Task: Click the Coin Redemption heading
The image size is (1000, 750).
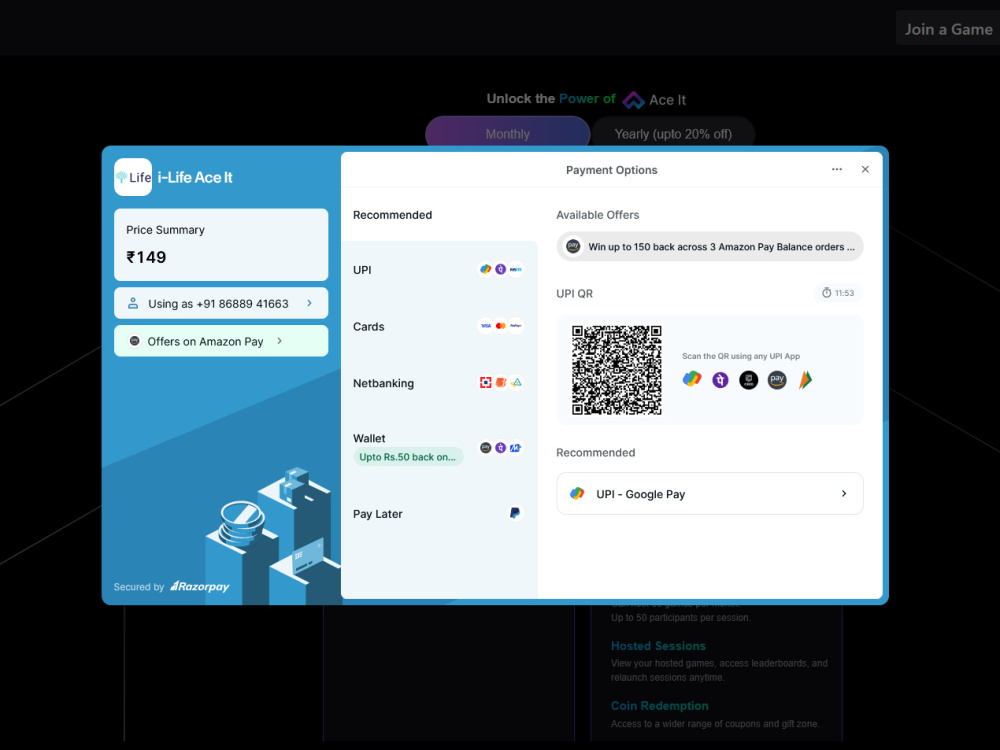Action: click(659, 706)
